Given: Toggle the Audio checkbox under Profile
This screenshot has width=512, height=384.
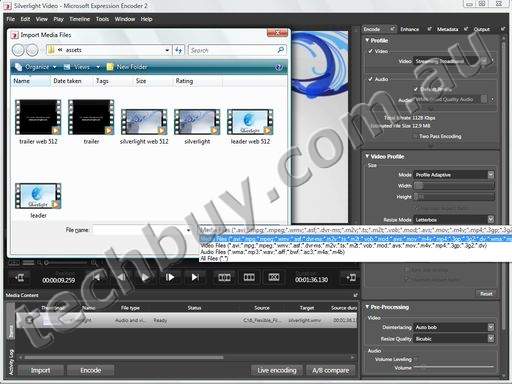Looking at the screenshot, I should click(x=370, y=79).
